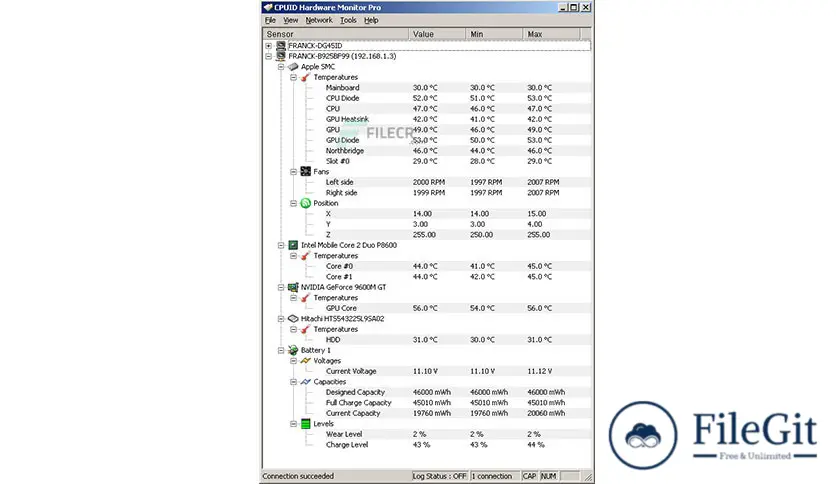Collapse the Fans group
836x484 pixels.
[x=293, y=172]
